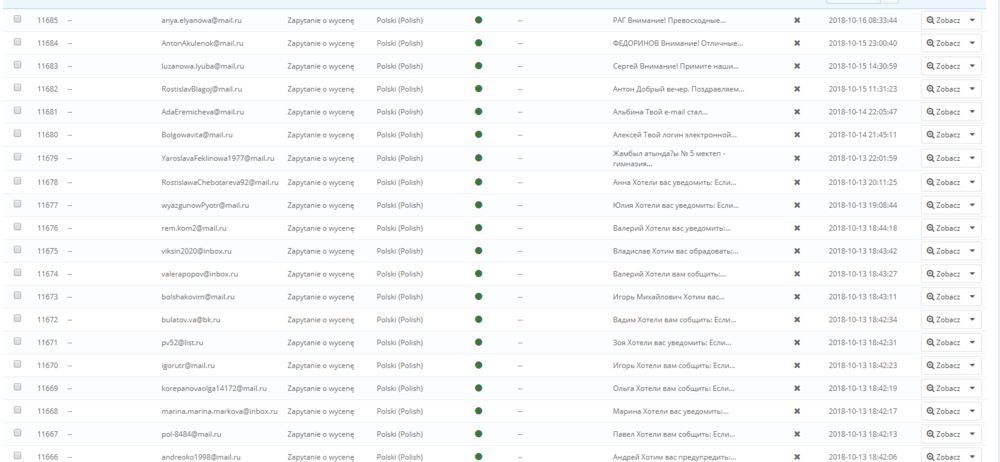
Task: Tick the checkbox for row 11684
Action: click(18, 42)
